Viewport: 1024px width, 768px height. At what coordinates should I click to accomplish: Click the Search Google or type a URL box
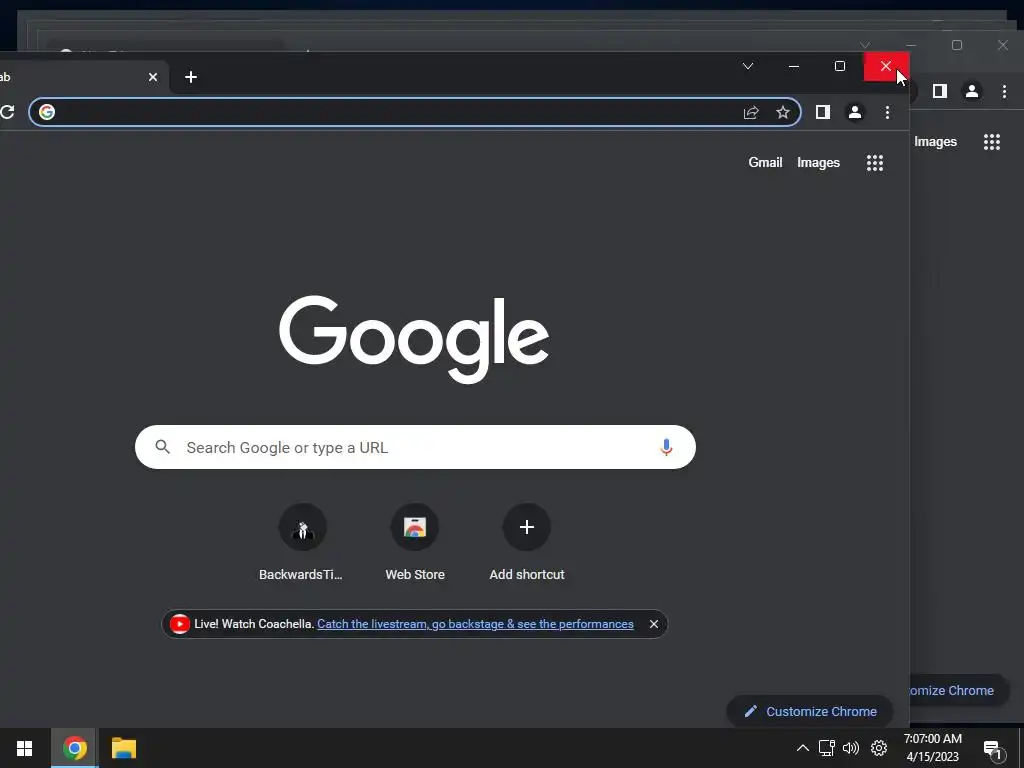tap(415, 447)
